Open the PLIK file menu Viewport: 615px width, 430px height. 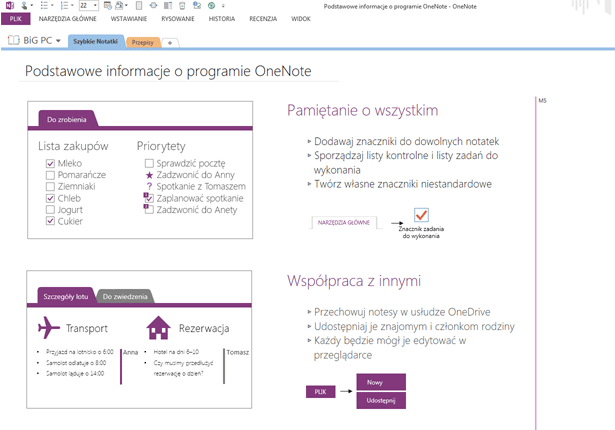(x=16, y=19)
